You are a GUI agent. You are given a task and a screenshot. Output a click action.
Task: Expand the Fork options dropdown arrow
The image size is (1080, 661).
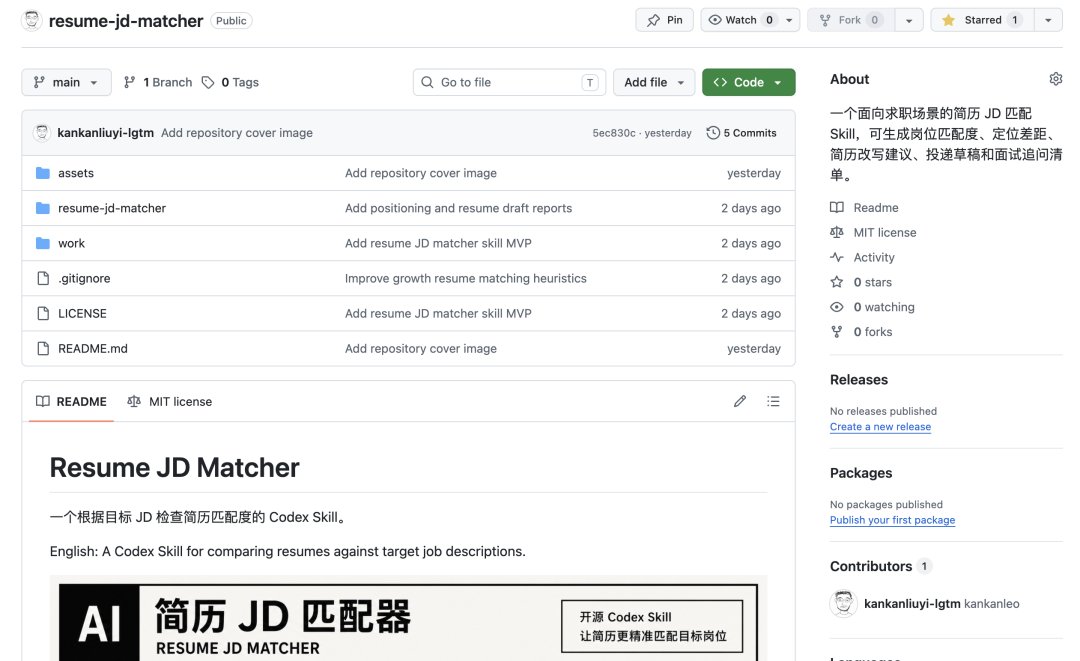909,20
